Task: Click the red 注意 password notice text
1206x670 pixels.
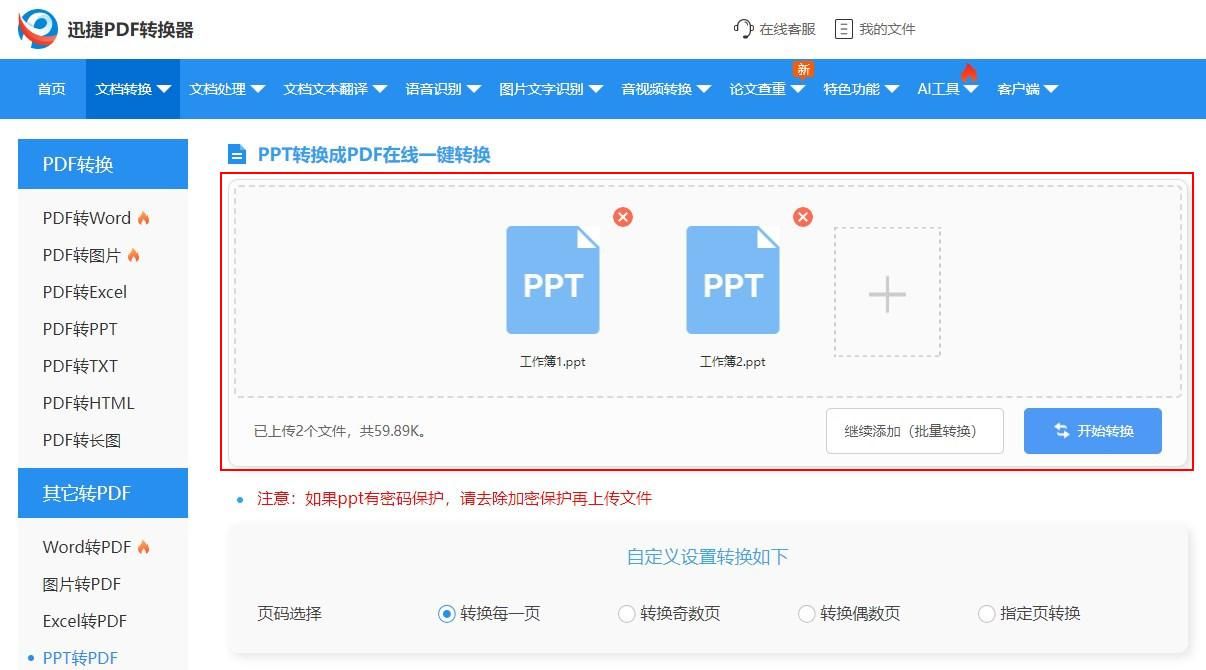Action: (x=455, y=498)
